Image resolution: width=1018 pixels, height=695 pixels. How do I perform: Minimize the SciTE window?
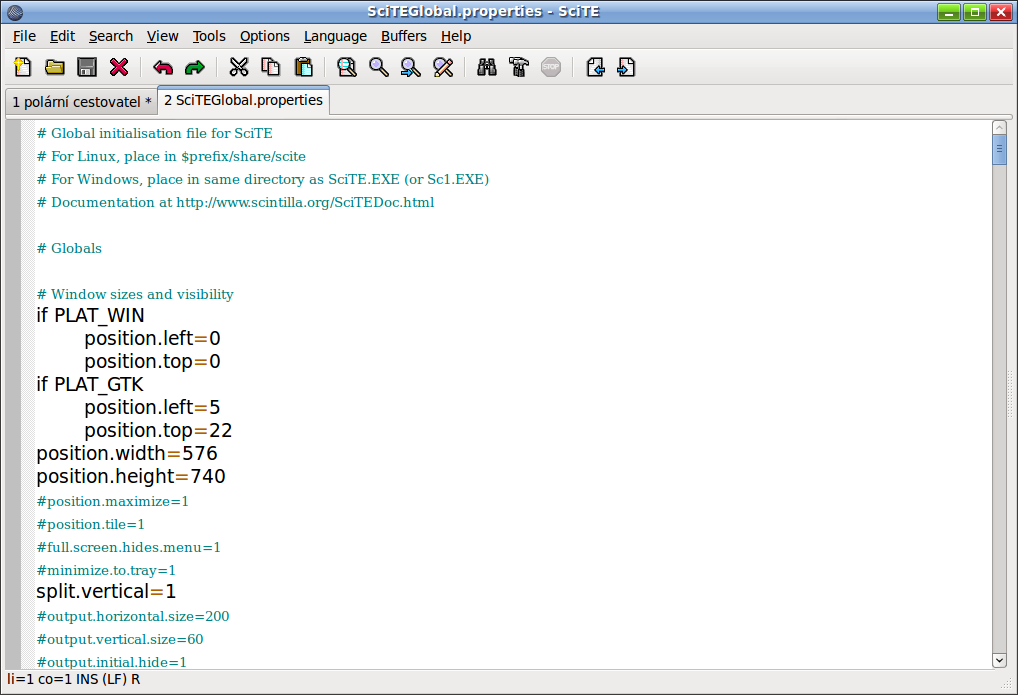tap(949, 12)
